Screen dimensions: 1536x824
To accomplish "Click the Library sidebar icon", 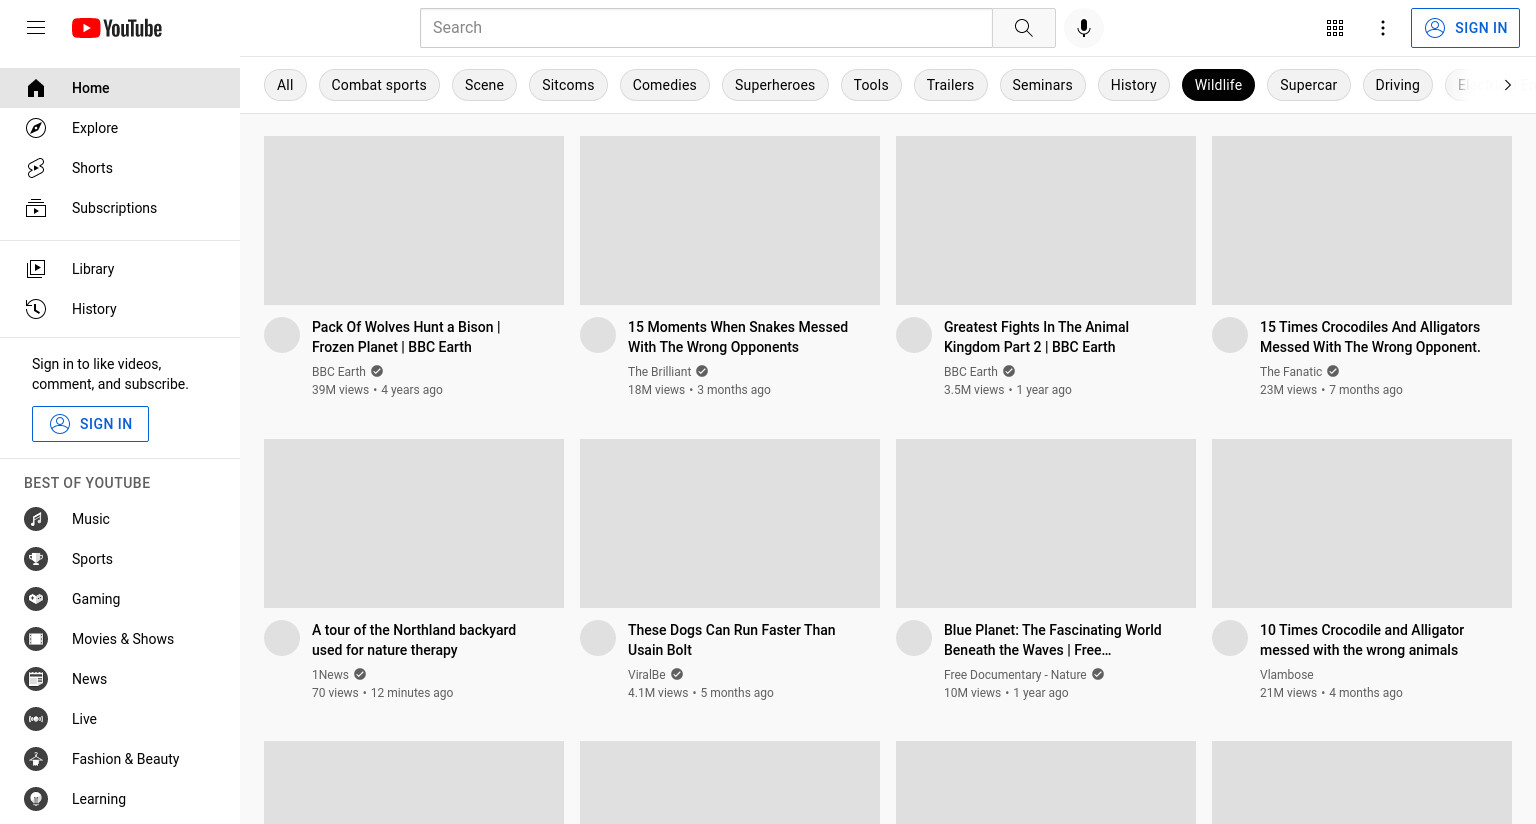I will (x=36, y=269).
